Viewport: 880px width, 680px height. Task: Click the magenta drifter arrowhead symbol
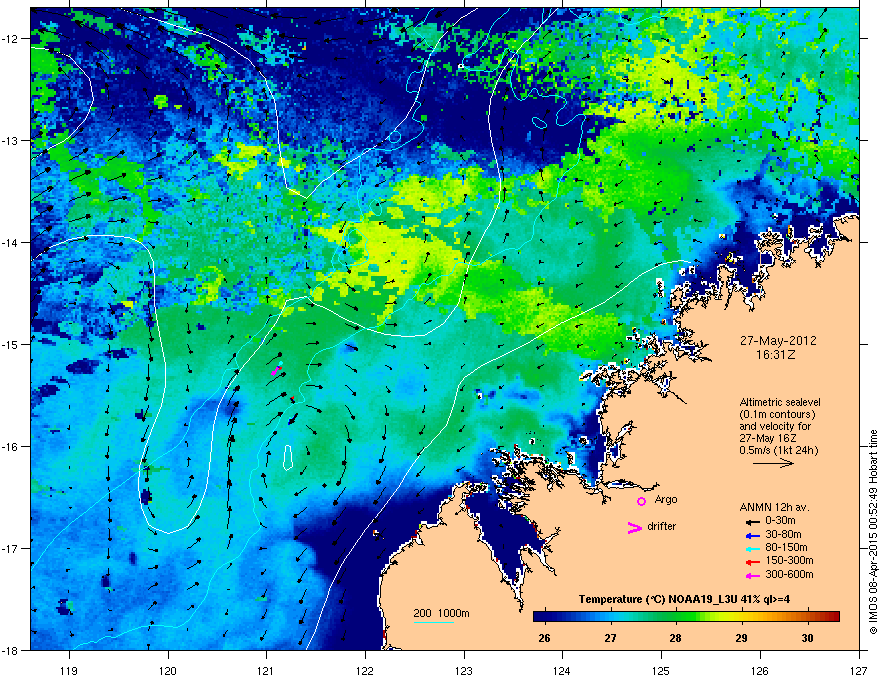[634, 527]
